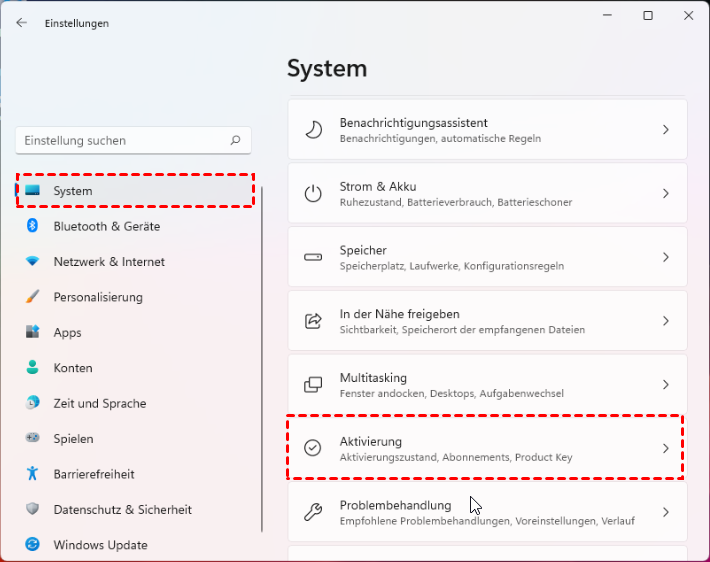Click the search magnifier icon
Image resolution: width=710 pixels, height=562 pixels.
235,141
